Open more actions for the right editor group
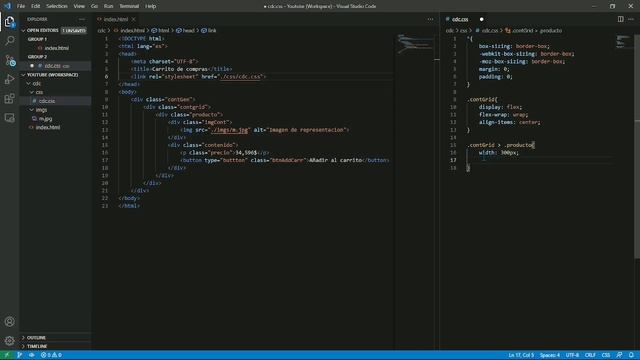Screen dimensions: 640x360 (631, 19)
